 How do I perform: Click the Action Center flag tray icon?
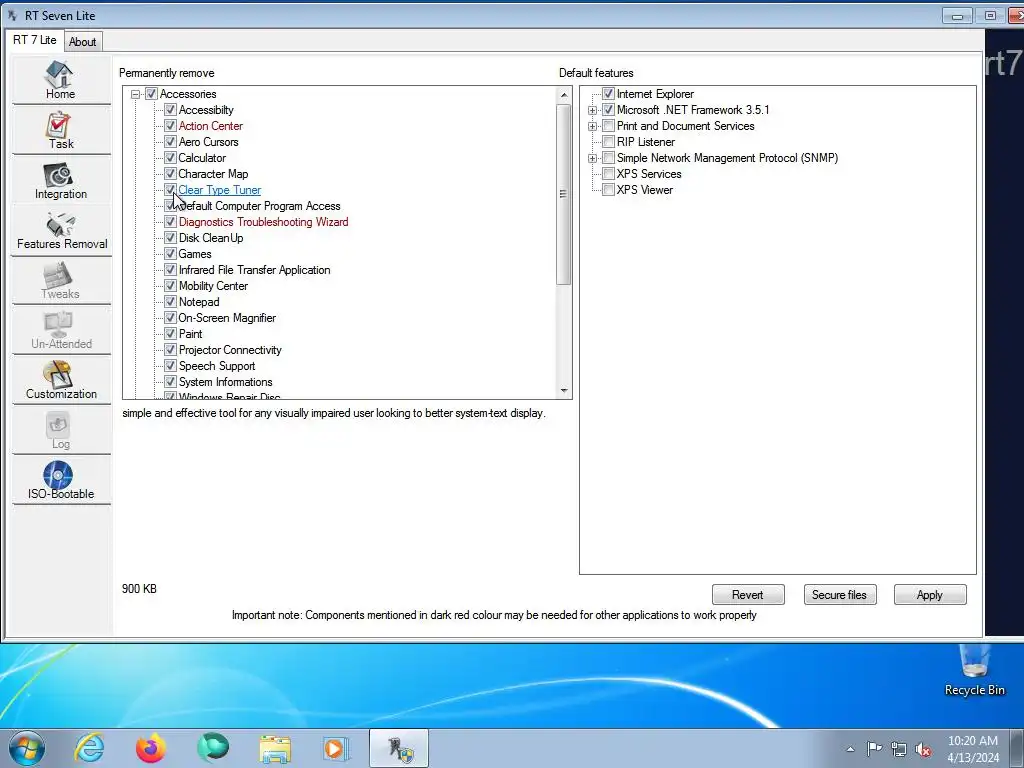[x=874, y=749]
